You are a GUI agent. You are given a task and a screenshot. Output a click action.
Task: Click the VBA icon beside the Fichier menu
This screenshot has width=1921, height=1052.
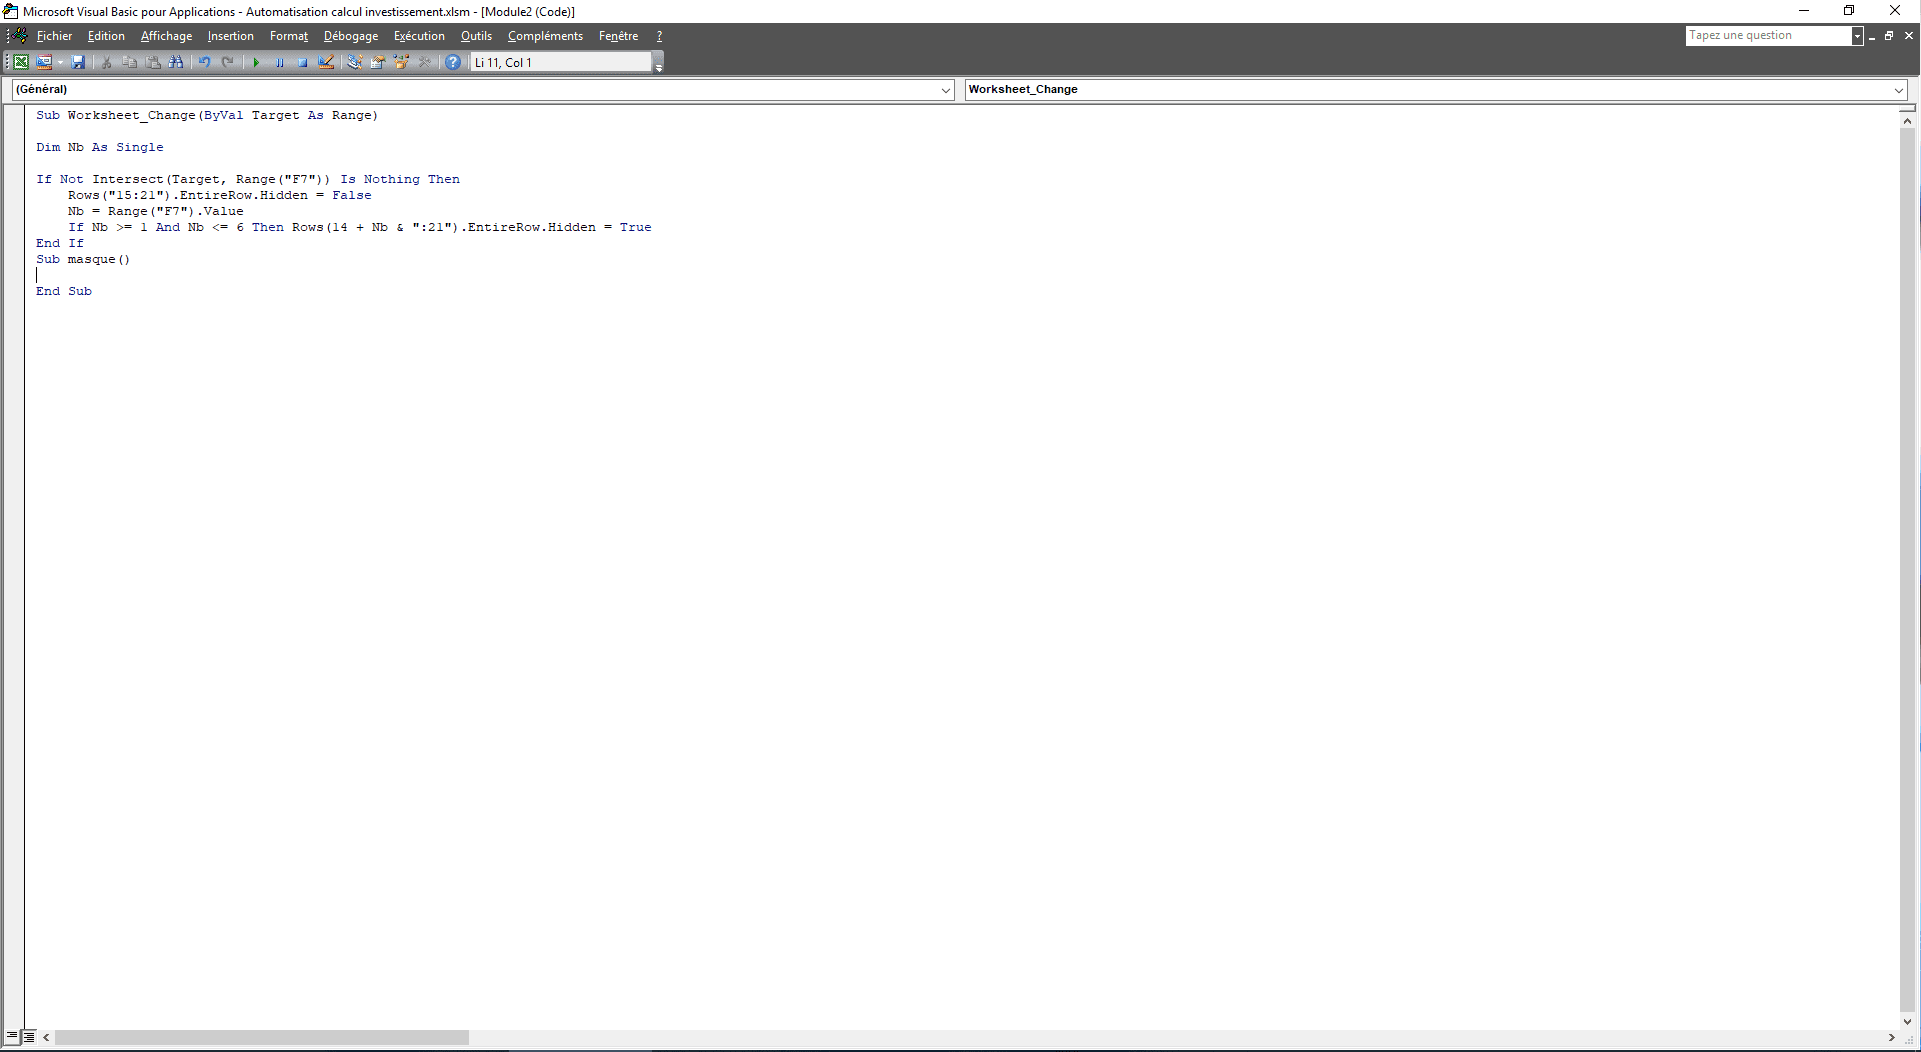[18, 36]
